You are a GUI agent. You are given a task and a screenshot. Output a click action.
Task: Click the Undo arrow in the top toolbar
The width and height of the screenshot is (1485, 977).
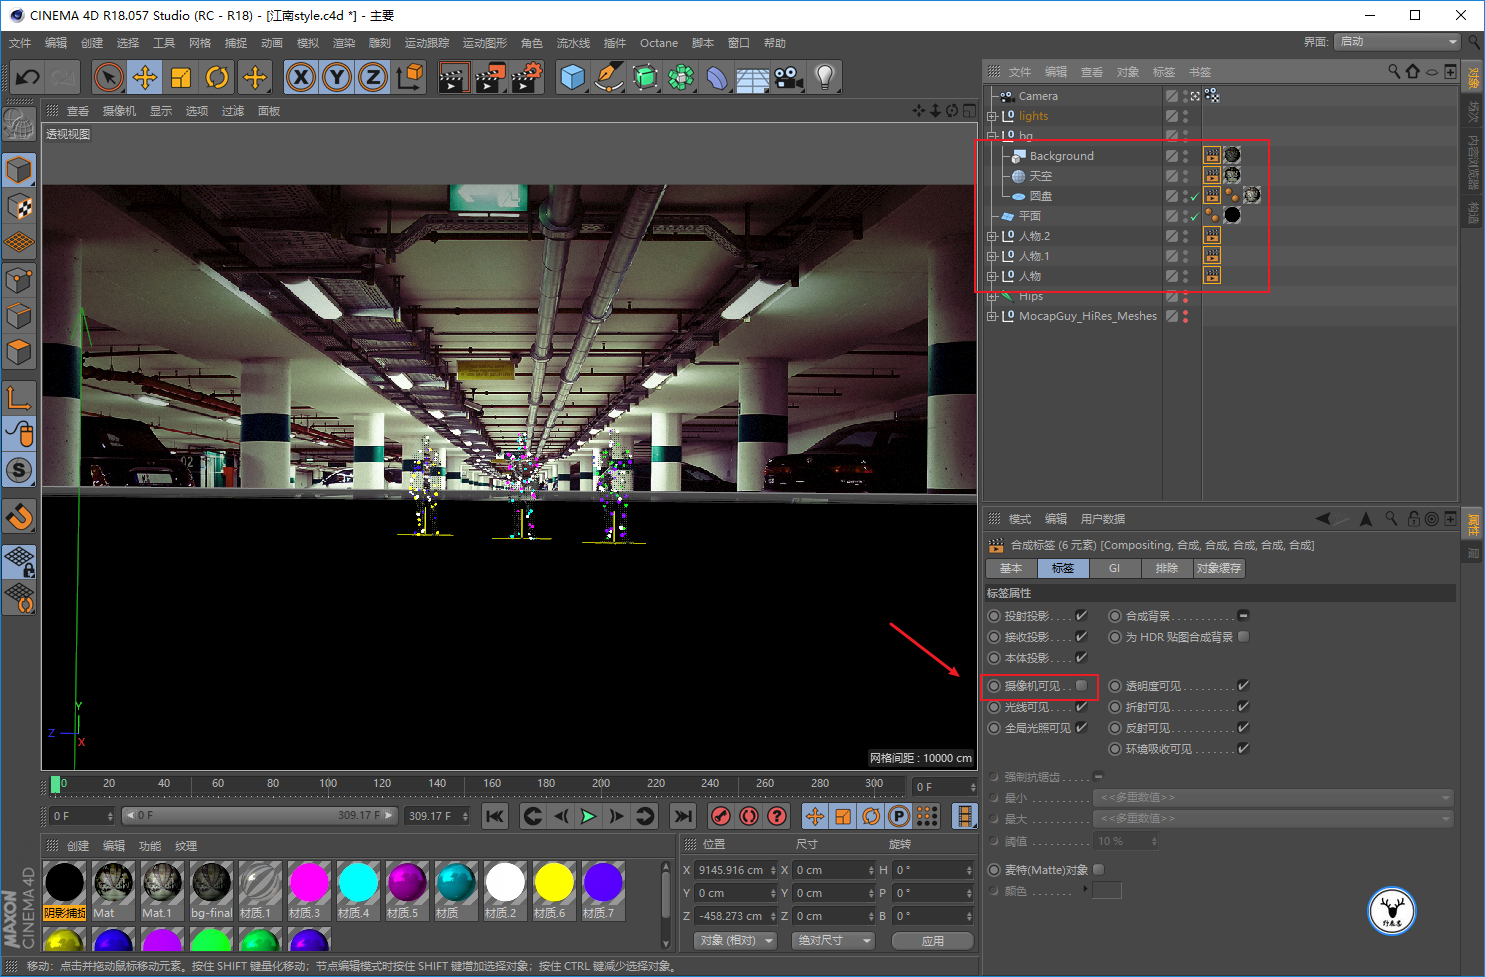pos(28,77)
